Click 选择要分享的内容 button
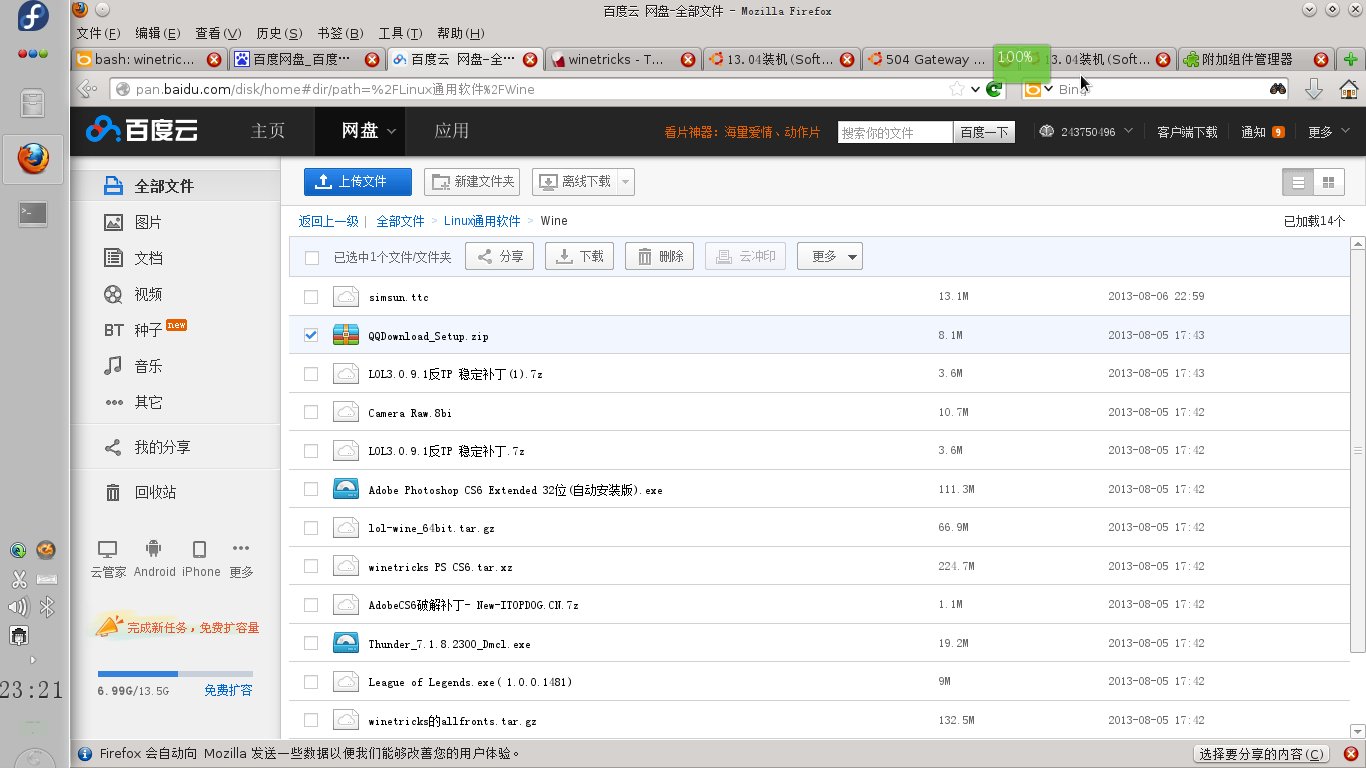The image size is (1366, 768). click(x=1263, y=754)
